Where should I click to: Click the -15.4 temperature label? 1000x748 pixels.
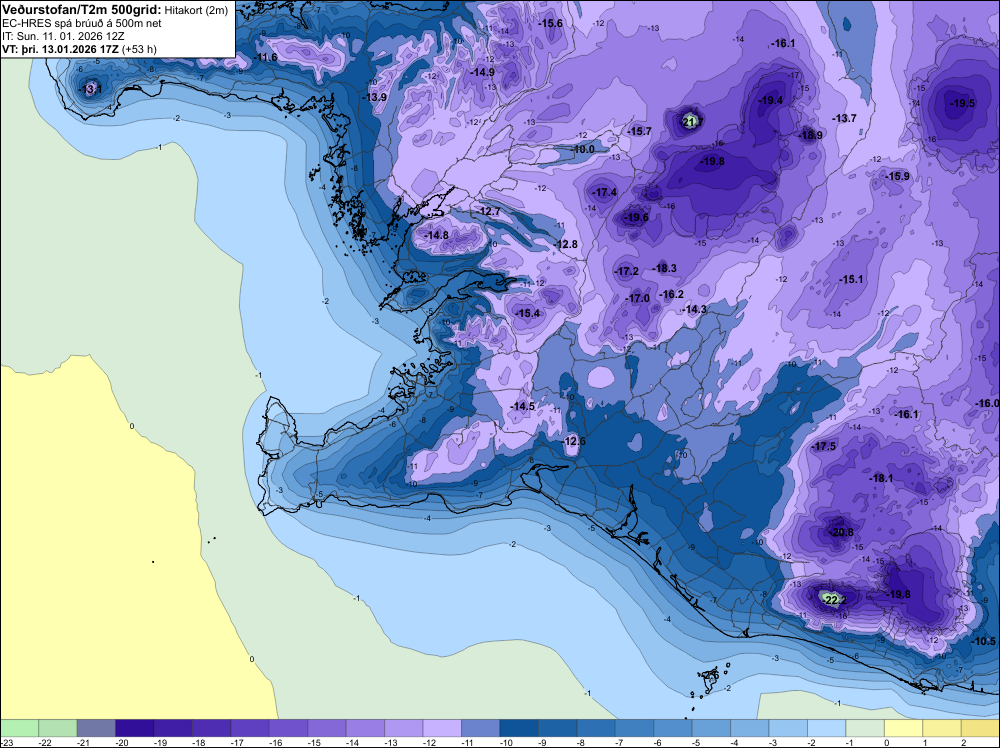click(528, 313)
